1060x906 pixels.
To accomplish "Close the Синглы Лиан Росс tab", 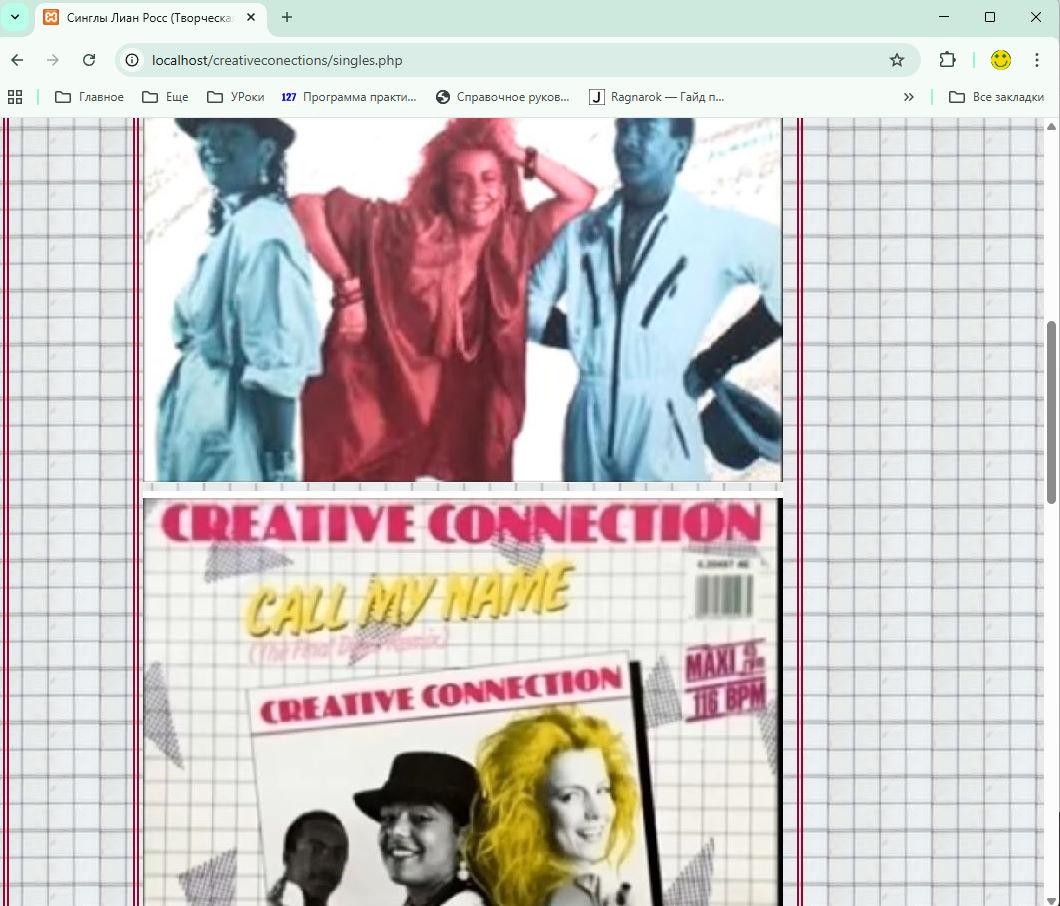I will pyautogui.click(x=251, y=18).
